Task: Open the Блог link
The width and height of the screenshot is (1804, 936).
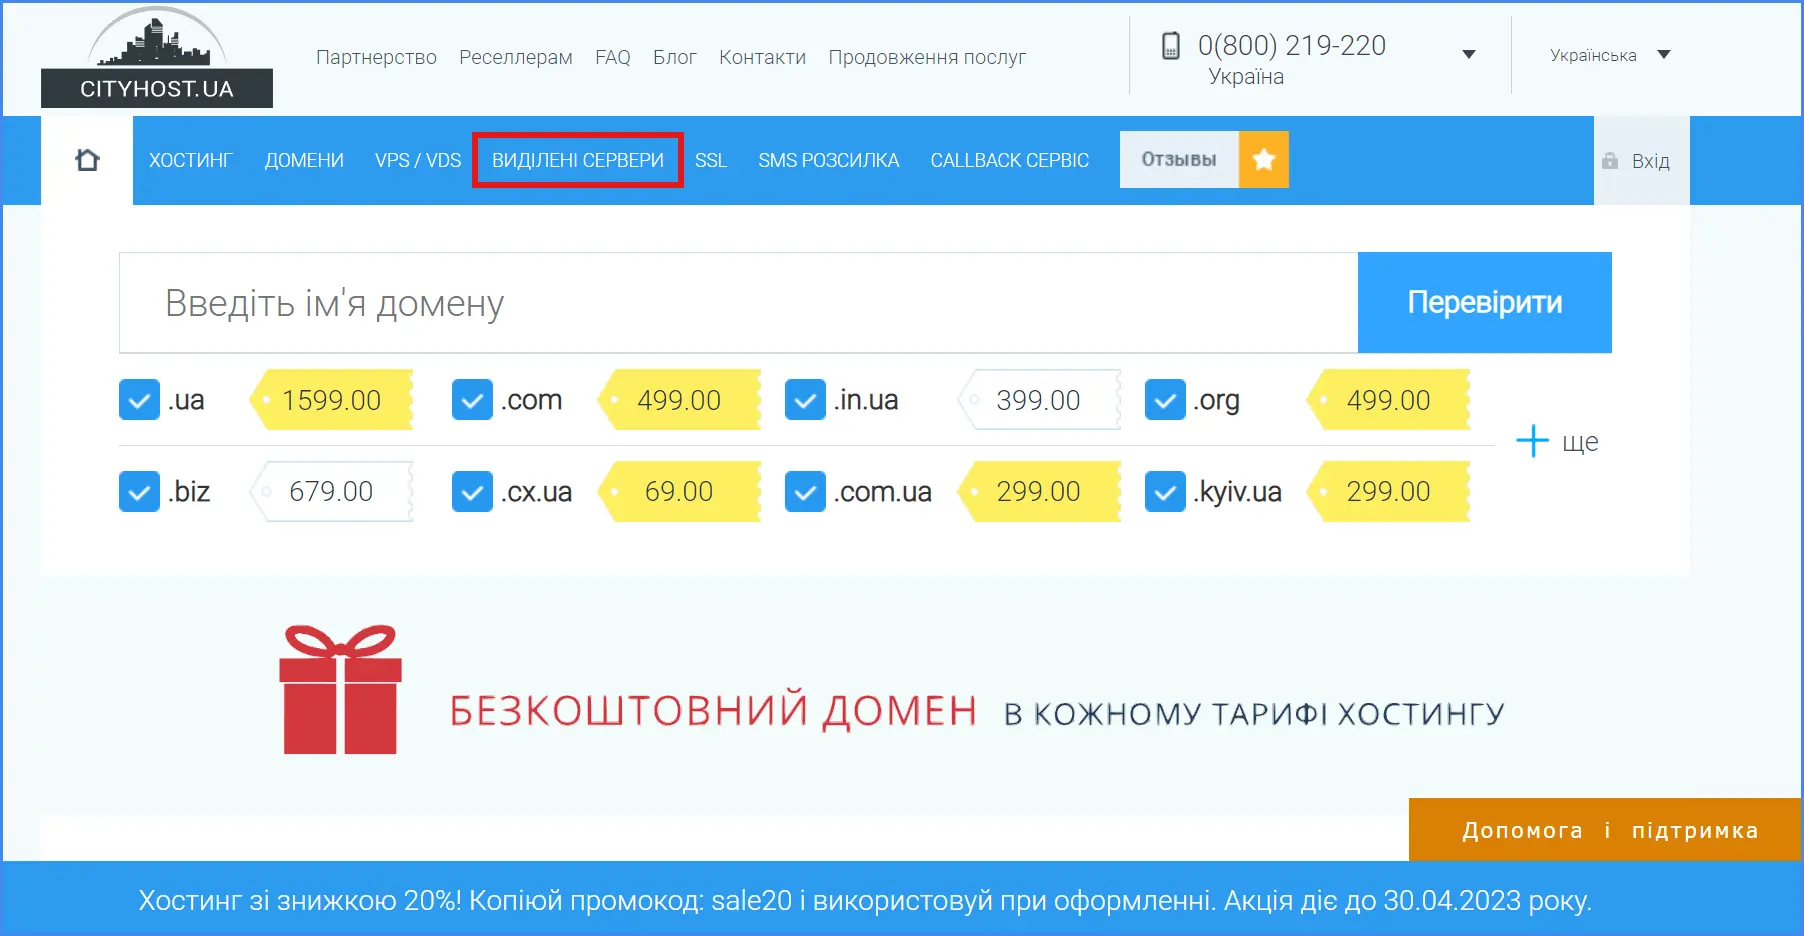Action: pyautogui.click(x=675, y=57)
